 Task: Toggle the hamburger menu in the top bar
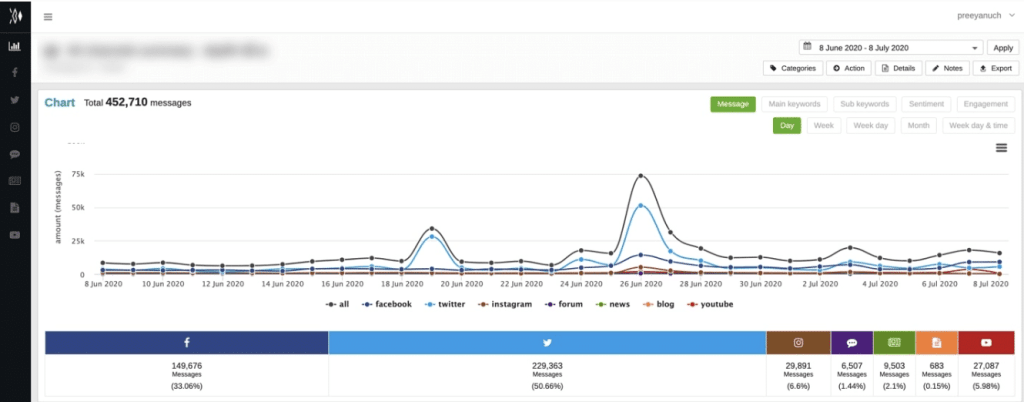(x=48, y=17)
